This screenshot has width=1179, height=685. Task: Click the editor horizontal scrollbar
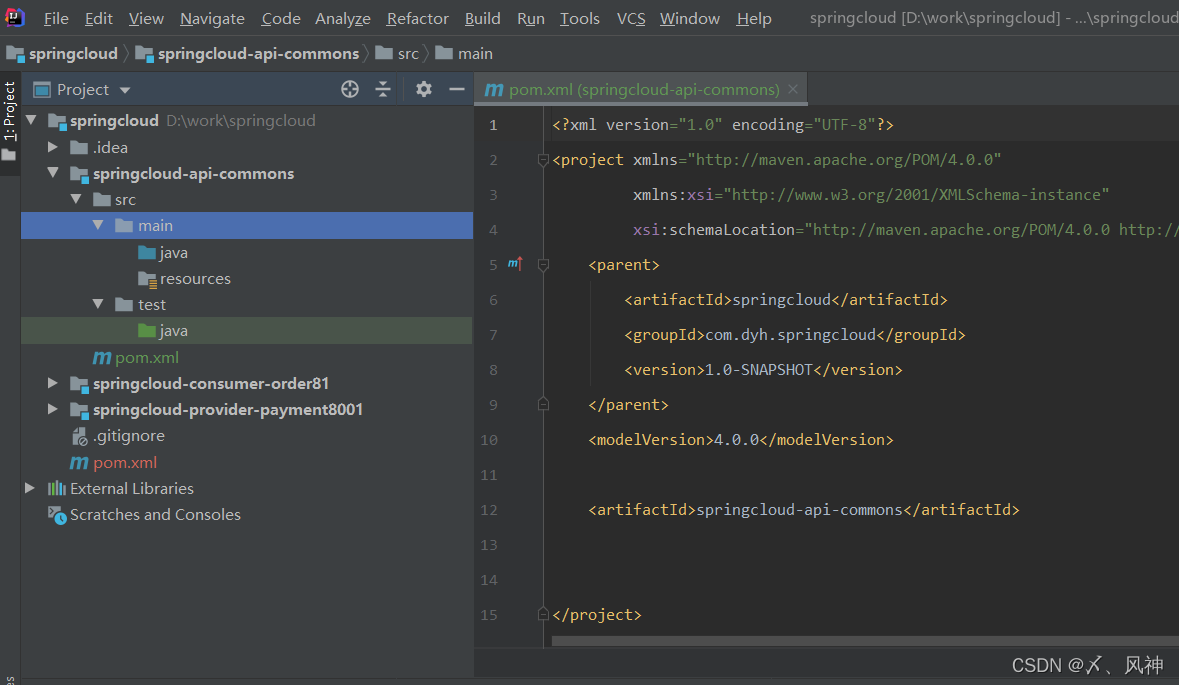point(865,641)
